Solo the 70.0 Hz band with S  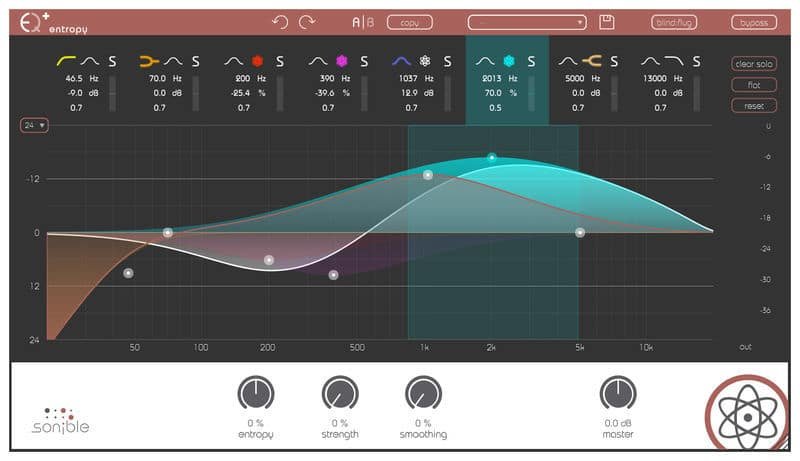195,62
